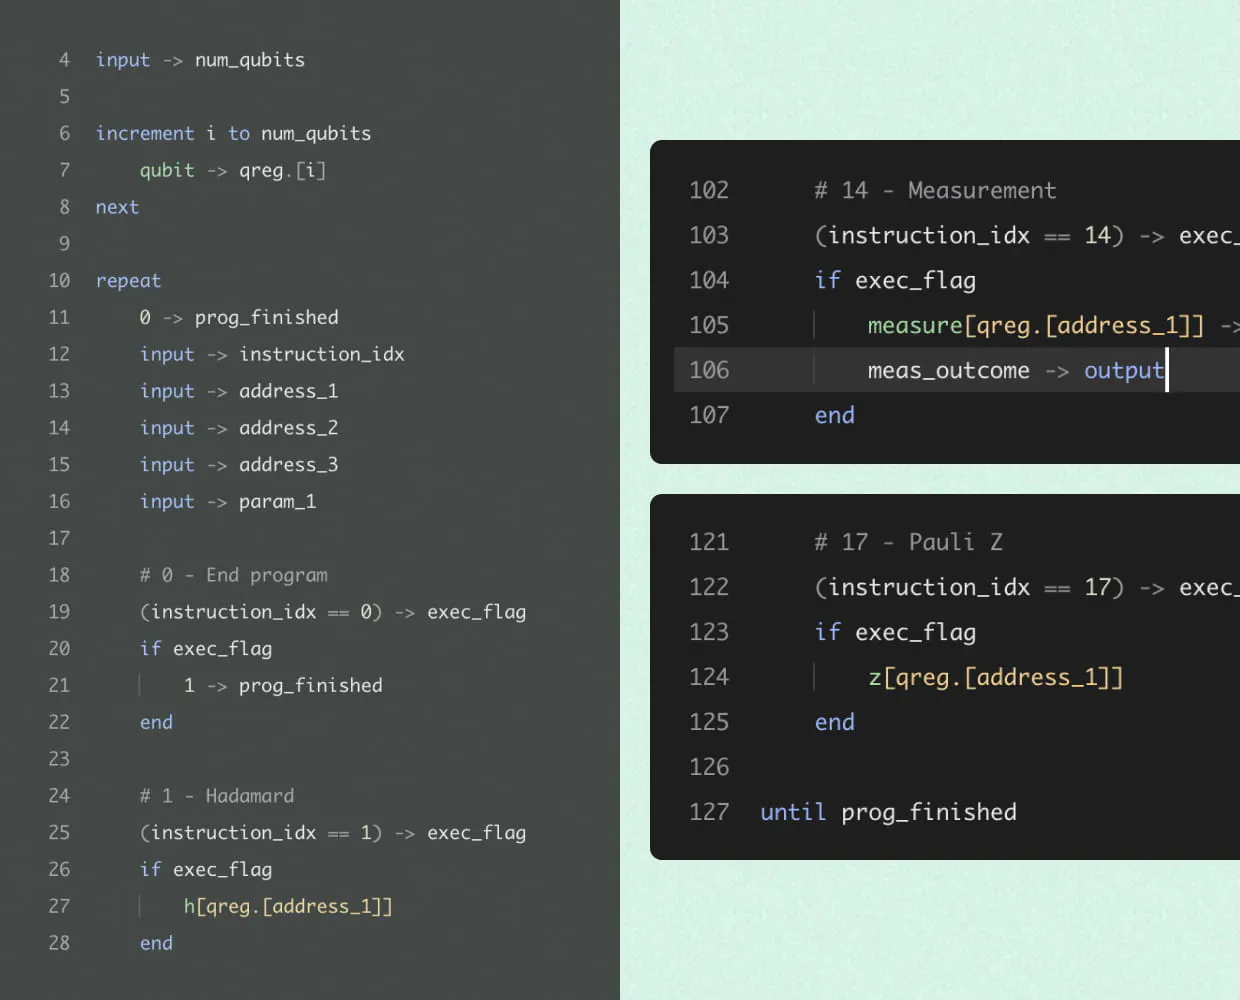Click the "next" keyword on line 8
1240x1000 pixels.
point(116,207)
